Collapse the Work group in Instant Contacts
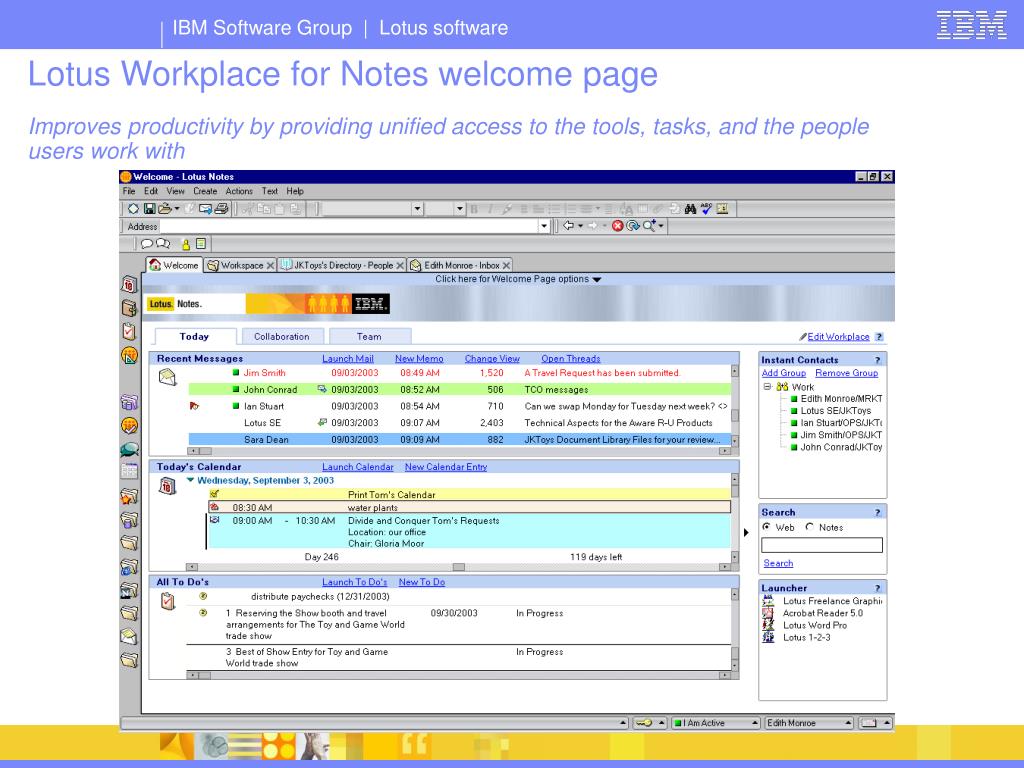Viewport: 1024px width, 768px height. click(768, 387)
